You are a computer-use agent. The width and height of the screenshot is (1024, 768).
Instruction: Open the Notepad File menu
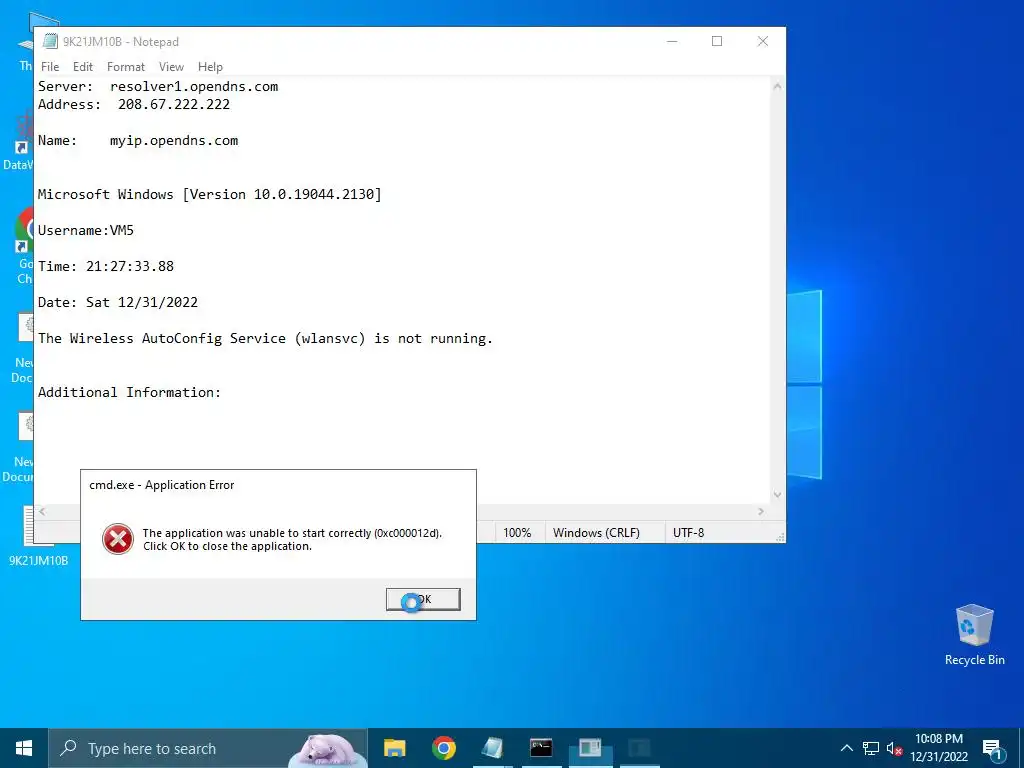50,67
